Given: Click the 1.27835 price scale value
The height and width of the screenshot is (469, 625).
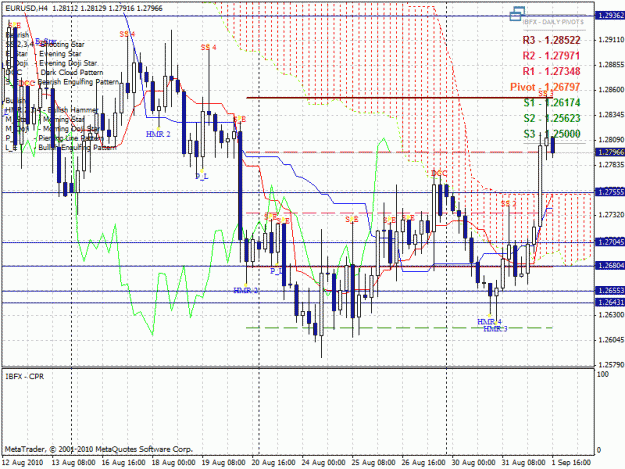Looking at the screenshot, I should 611,165.
